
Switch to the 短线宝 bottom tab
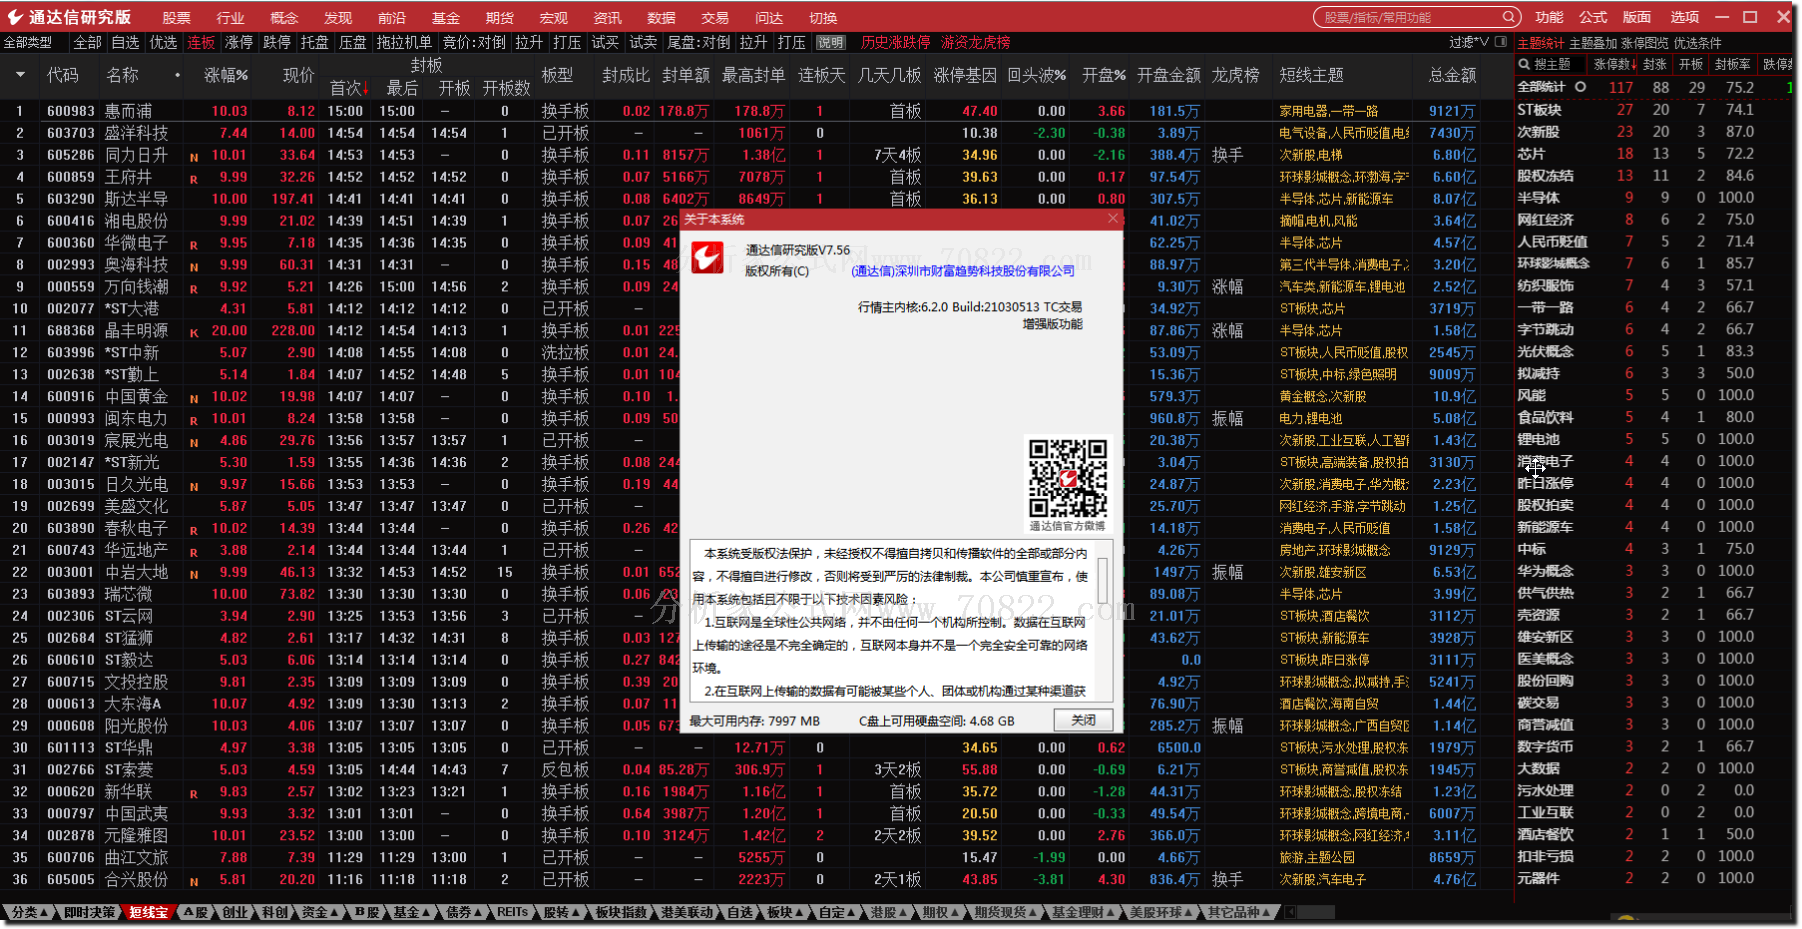tap(149, 912)
